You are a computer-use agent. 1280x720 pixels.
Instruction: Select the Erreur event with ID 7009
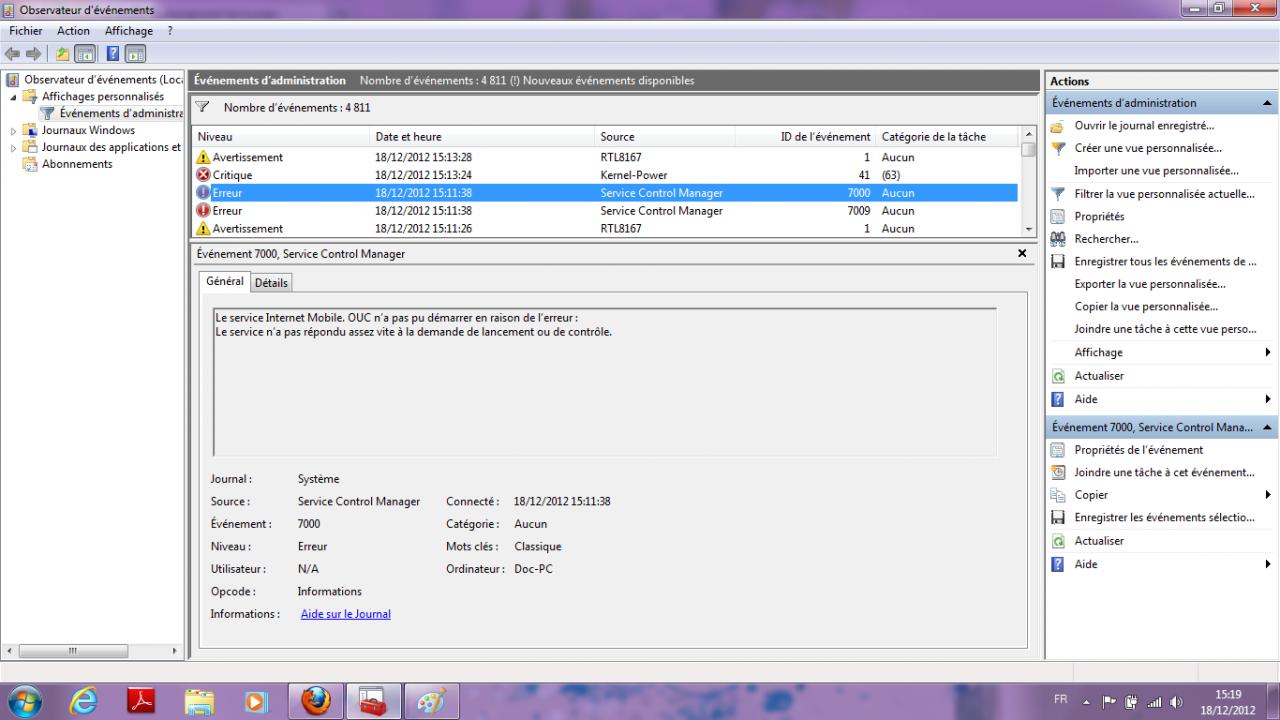[x=605, y=211]
